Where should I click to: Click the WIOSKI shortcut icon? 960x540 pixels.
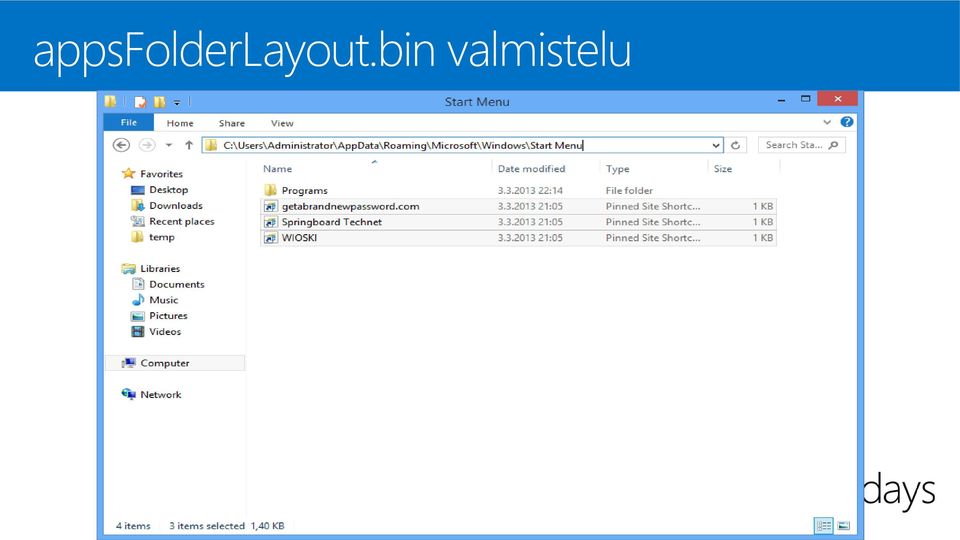pos(271,238)
